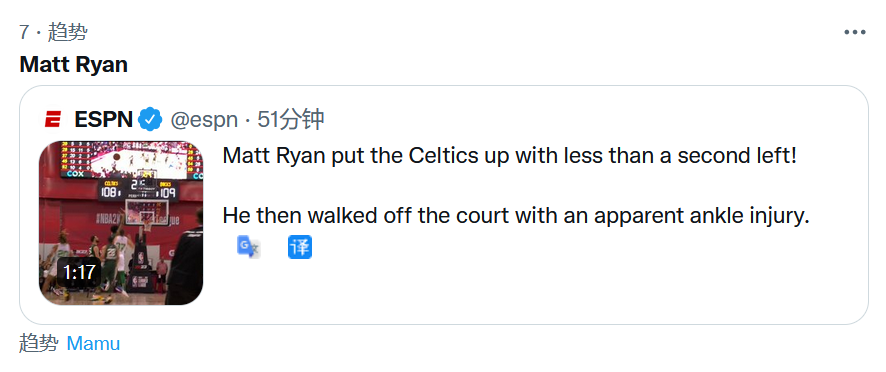Click the COX logo in the video preview
886x372 pixels.
(75, 174)
